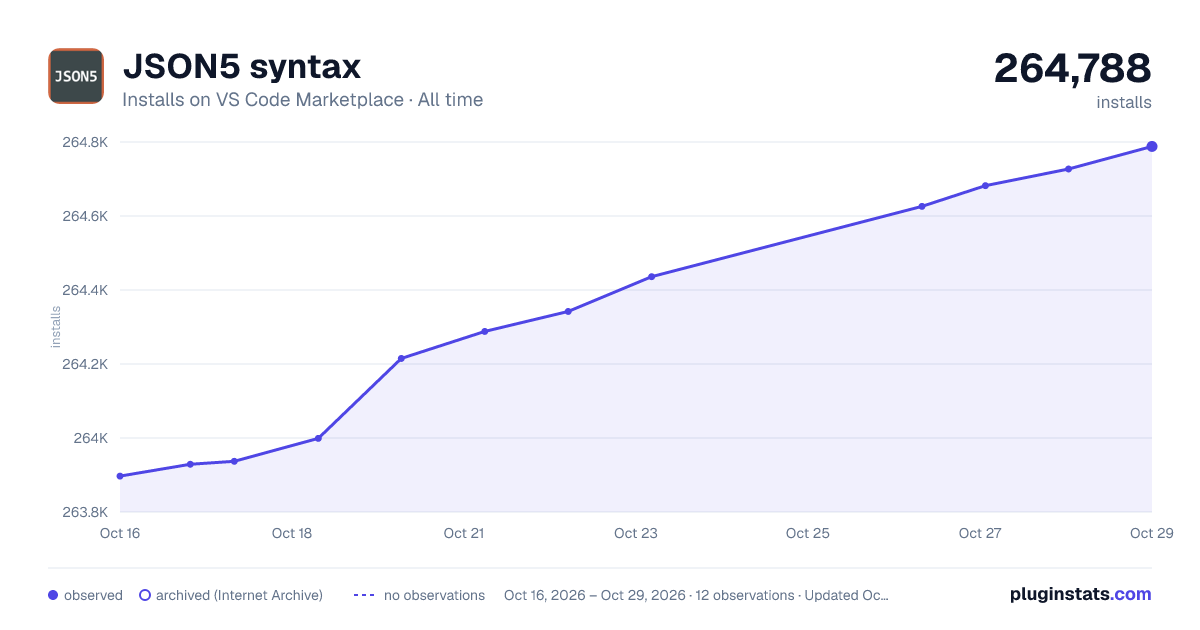Click the data point between Oct 27 and Oct 29

tap(1068, 169)
